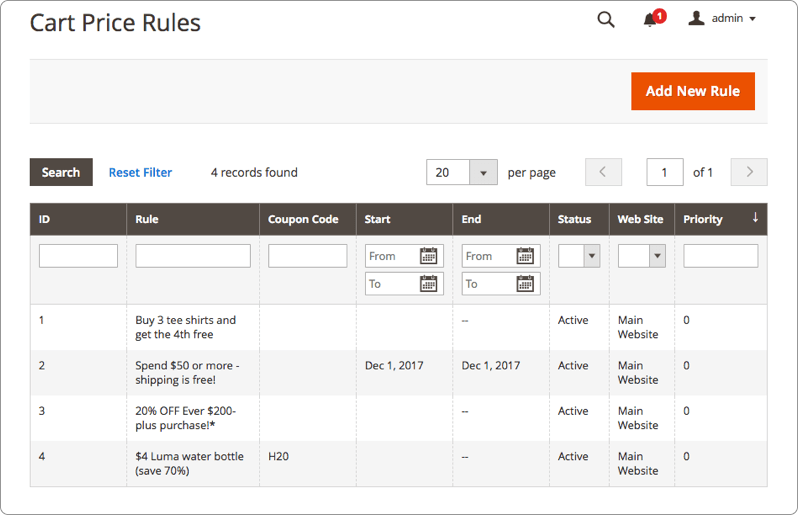
Task: Go to the next page arrow
Action: (749, 172)
